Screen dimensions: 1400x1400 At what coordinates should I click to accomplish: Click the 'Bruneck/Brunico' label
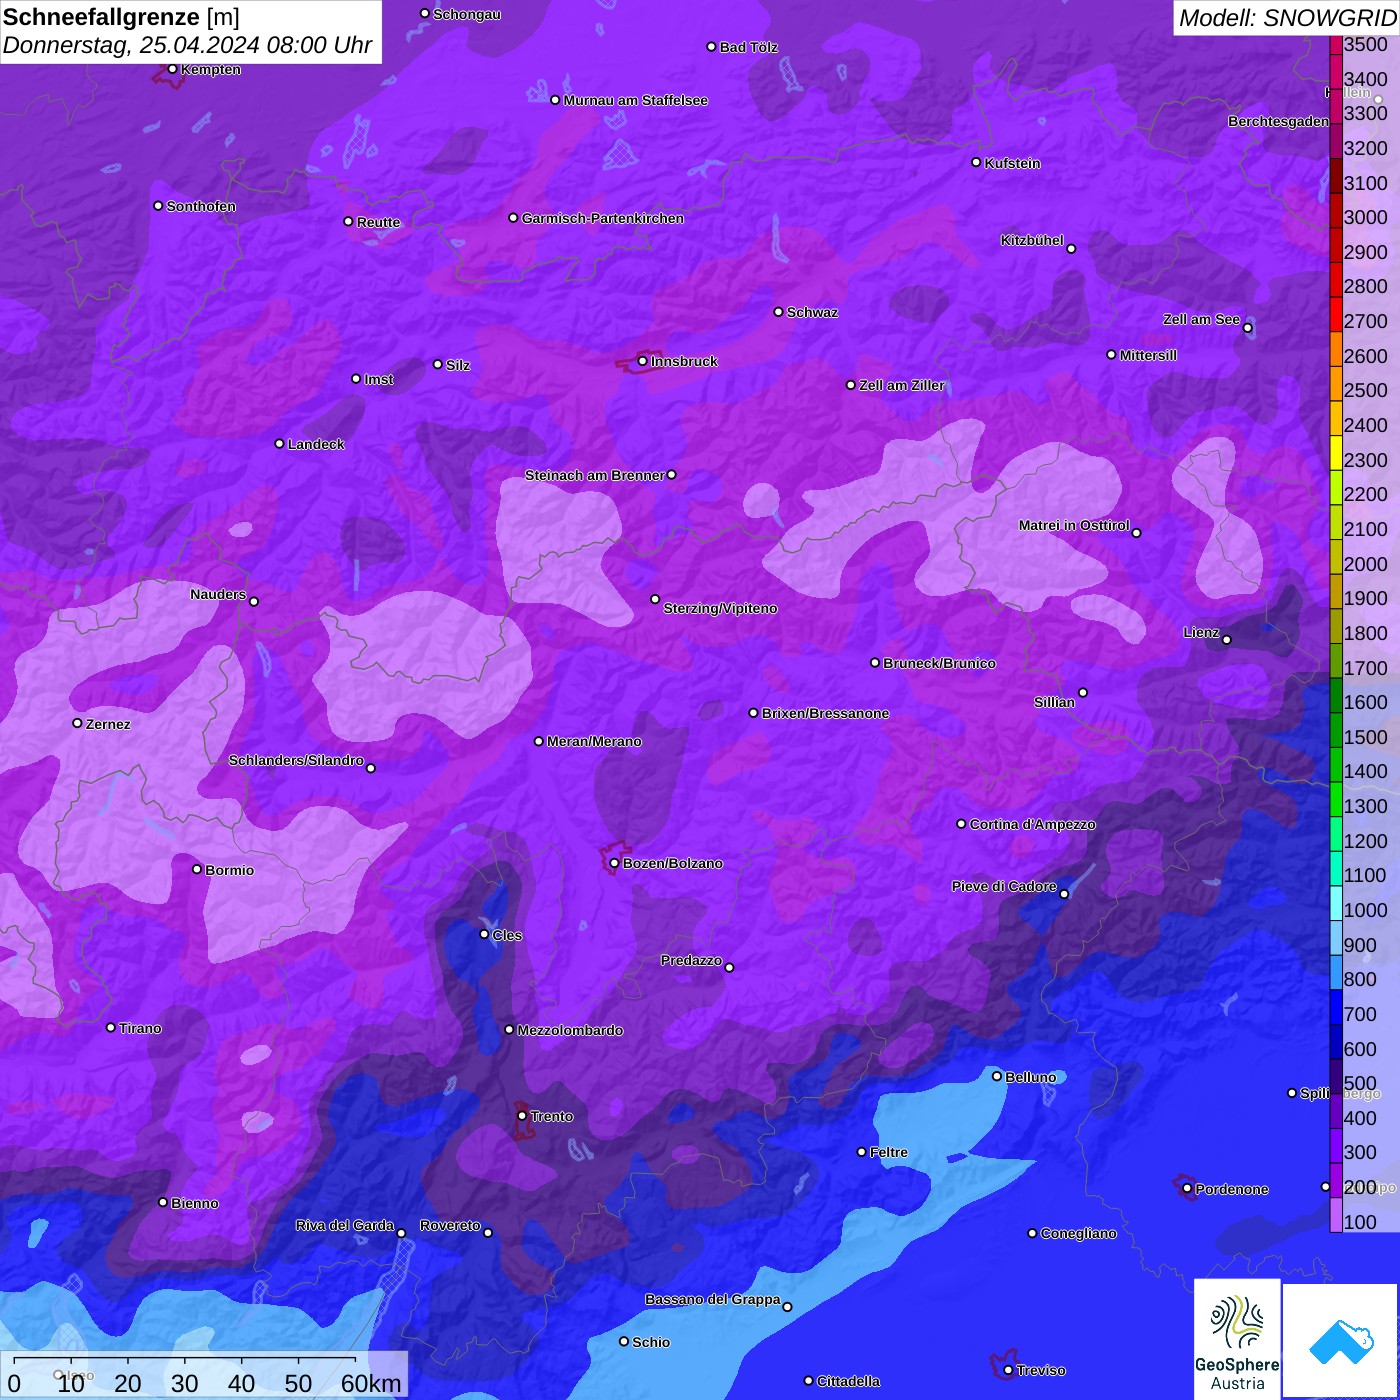point(939,663)
